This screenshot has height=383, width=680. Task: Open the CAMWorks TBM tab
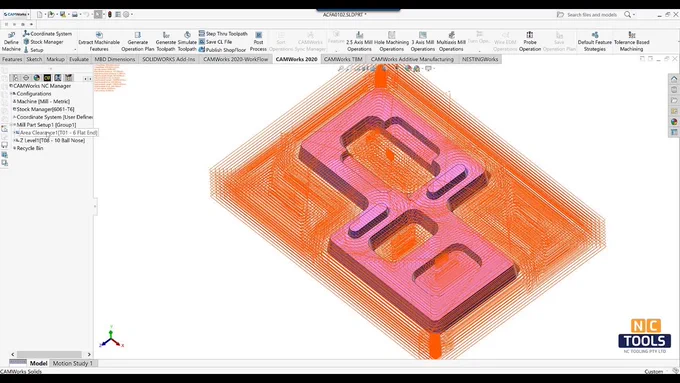[343, 59]
